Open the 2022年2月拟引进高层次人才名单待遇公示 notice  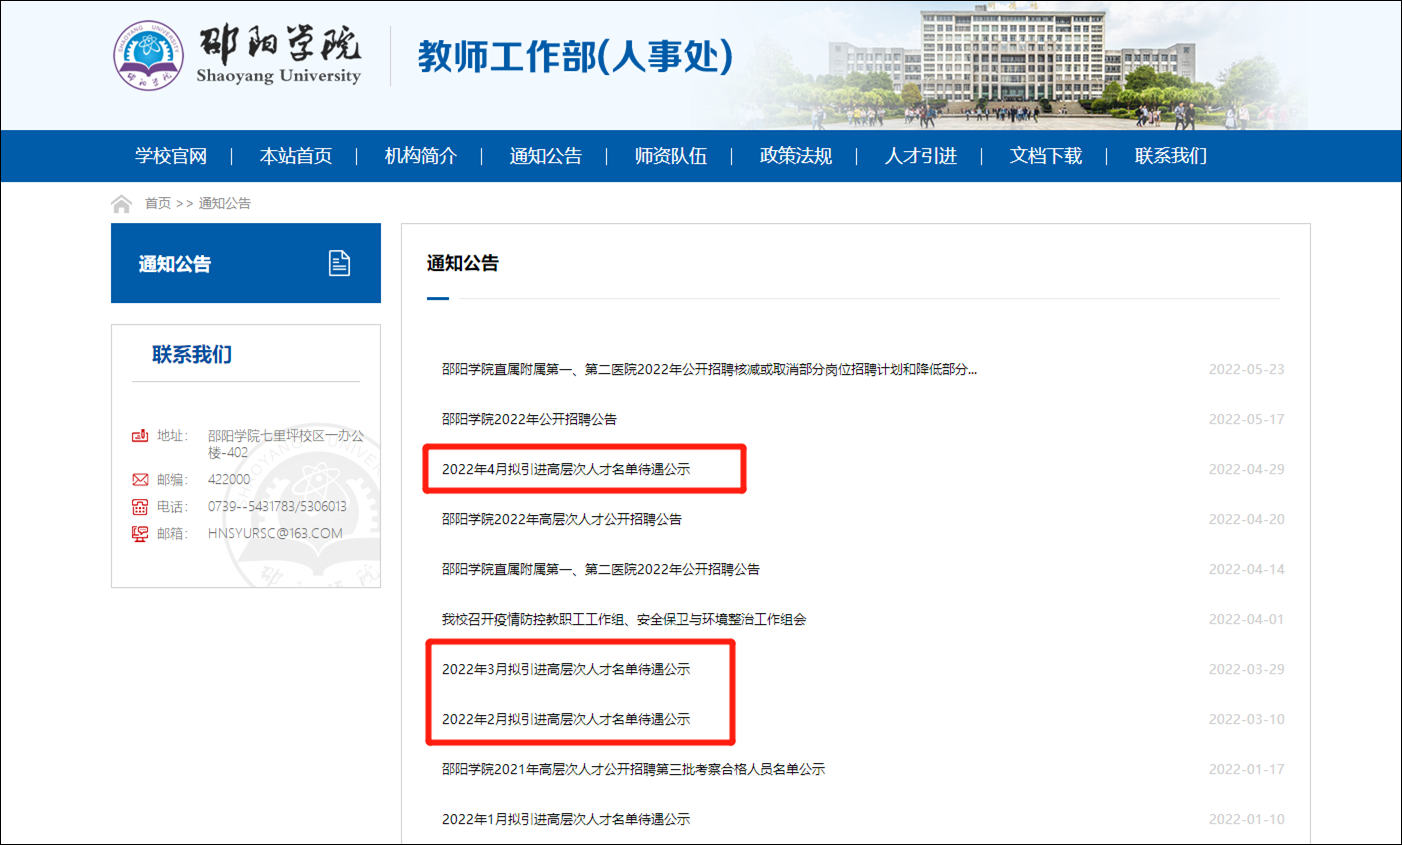tap(566, 719)
